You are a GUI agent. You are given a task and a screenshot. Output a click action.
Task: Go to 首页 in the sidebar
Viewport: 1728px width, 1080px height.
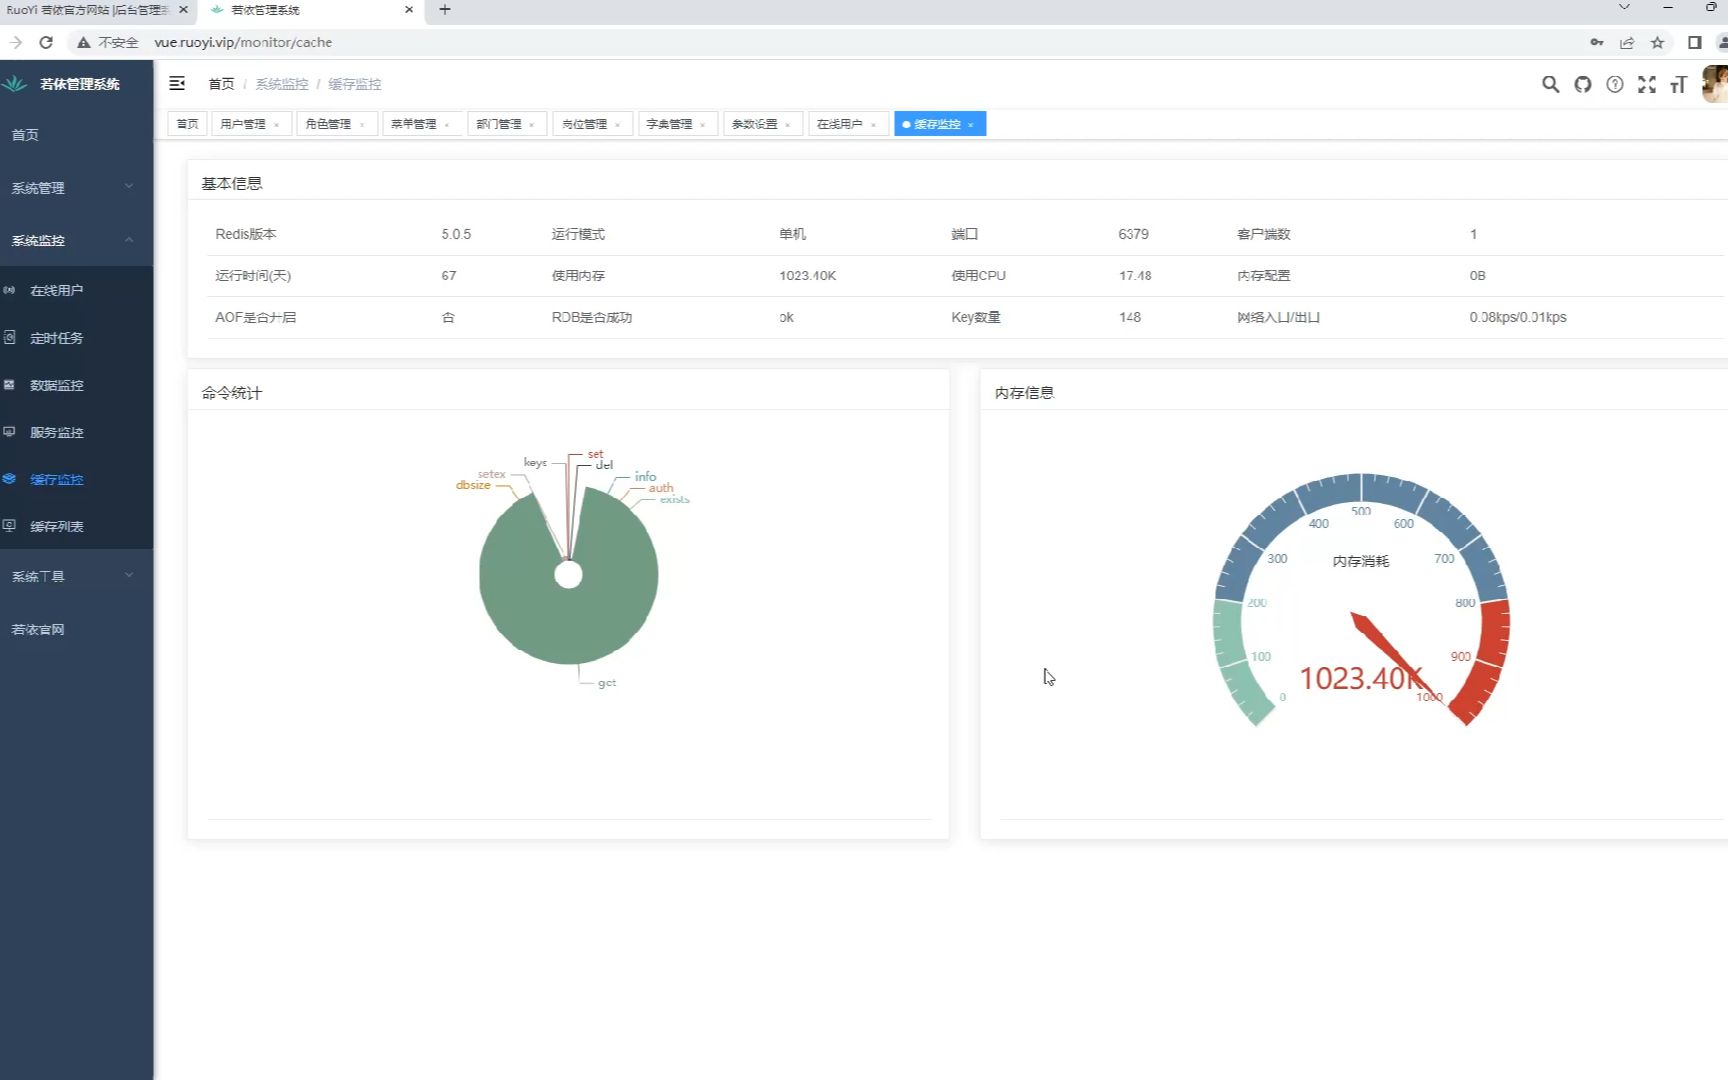tap(77, 135)
